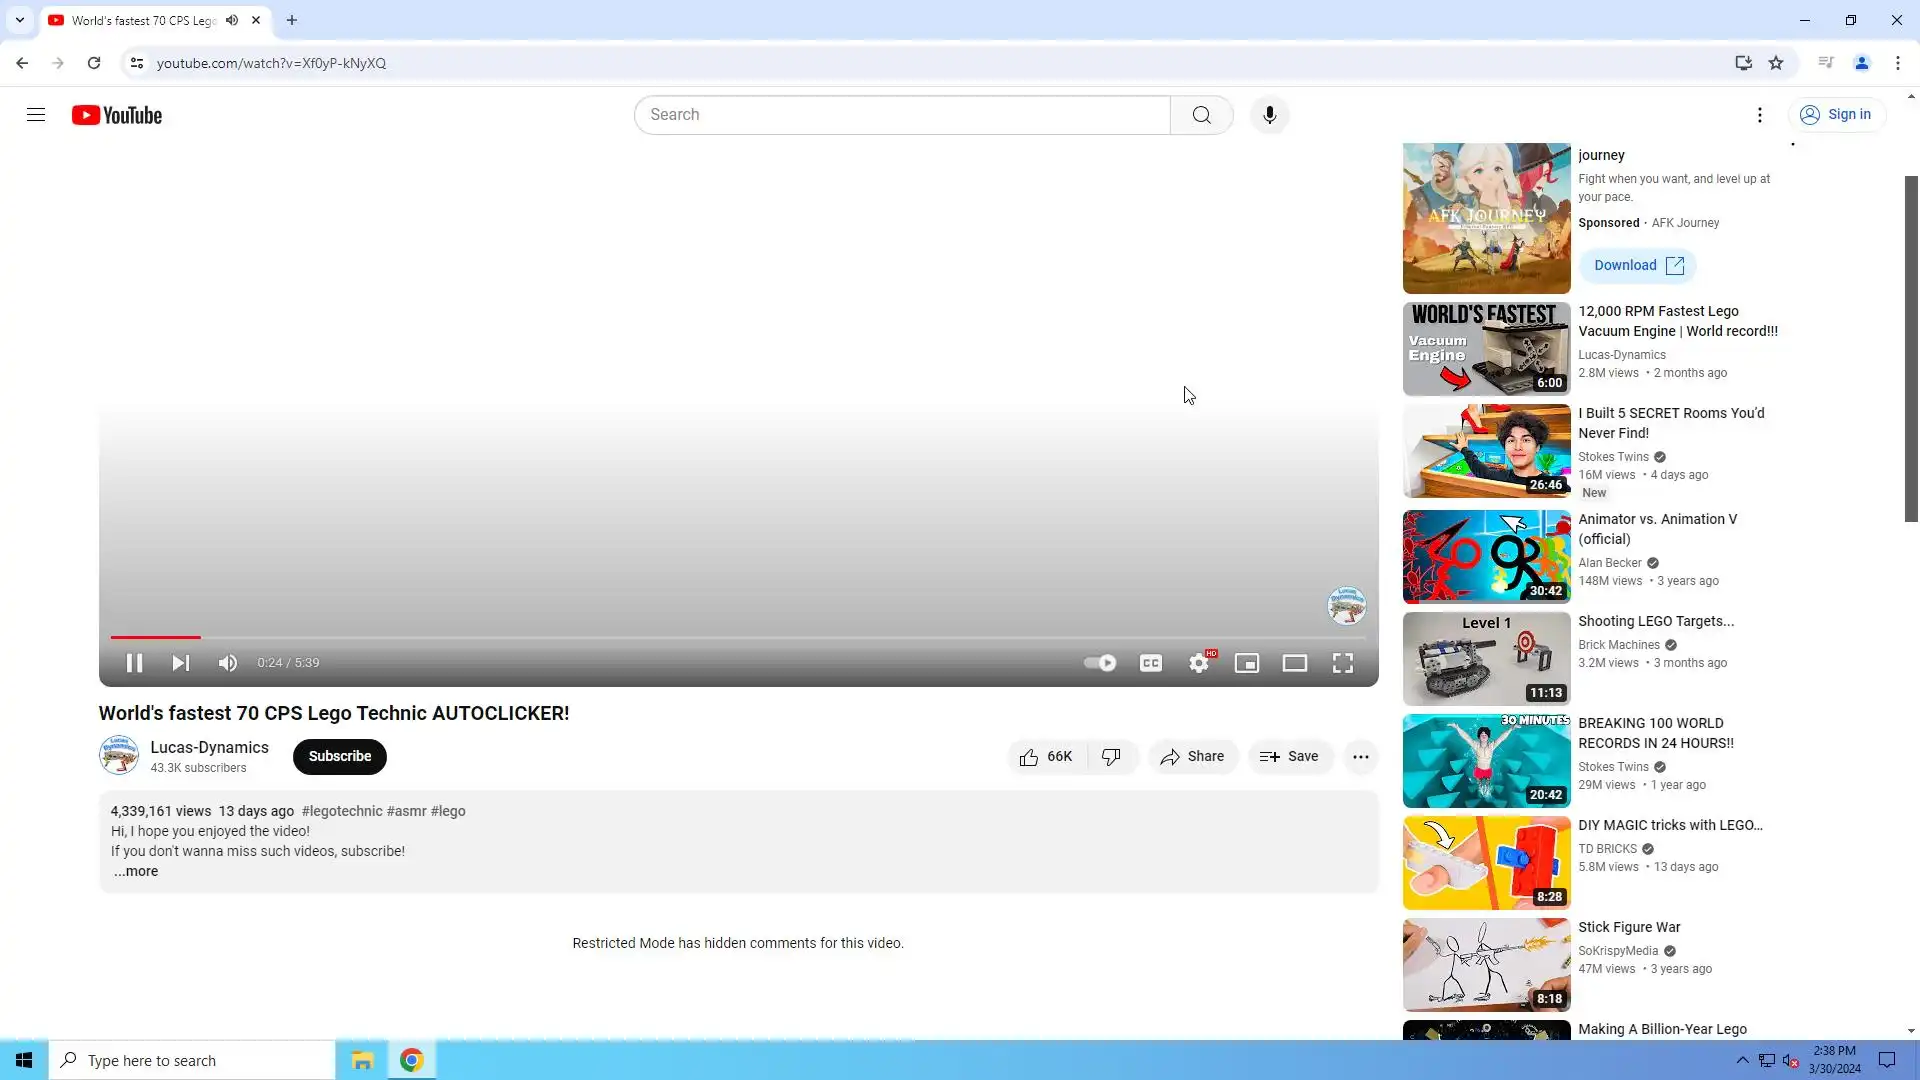Toggle closed captions on the video
This screenshot has width=1920, height=1080.
tap(1151, 663)
